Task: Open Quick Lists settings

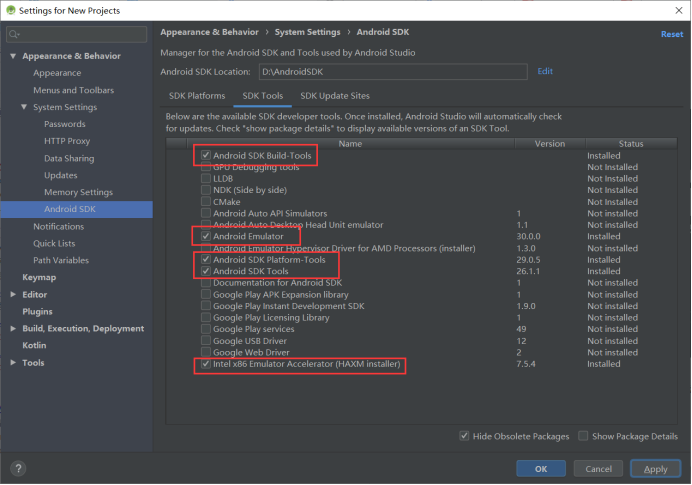Action: 54,243
